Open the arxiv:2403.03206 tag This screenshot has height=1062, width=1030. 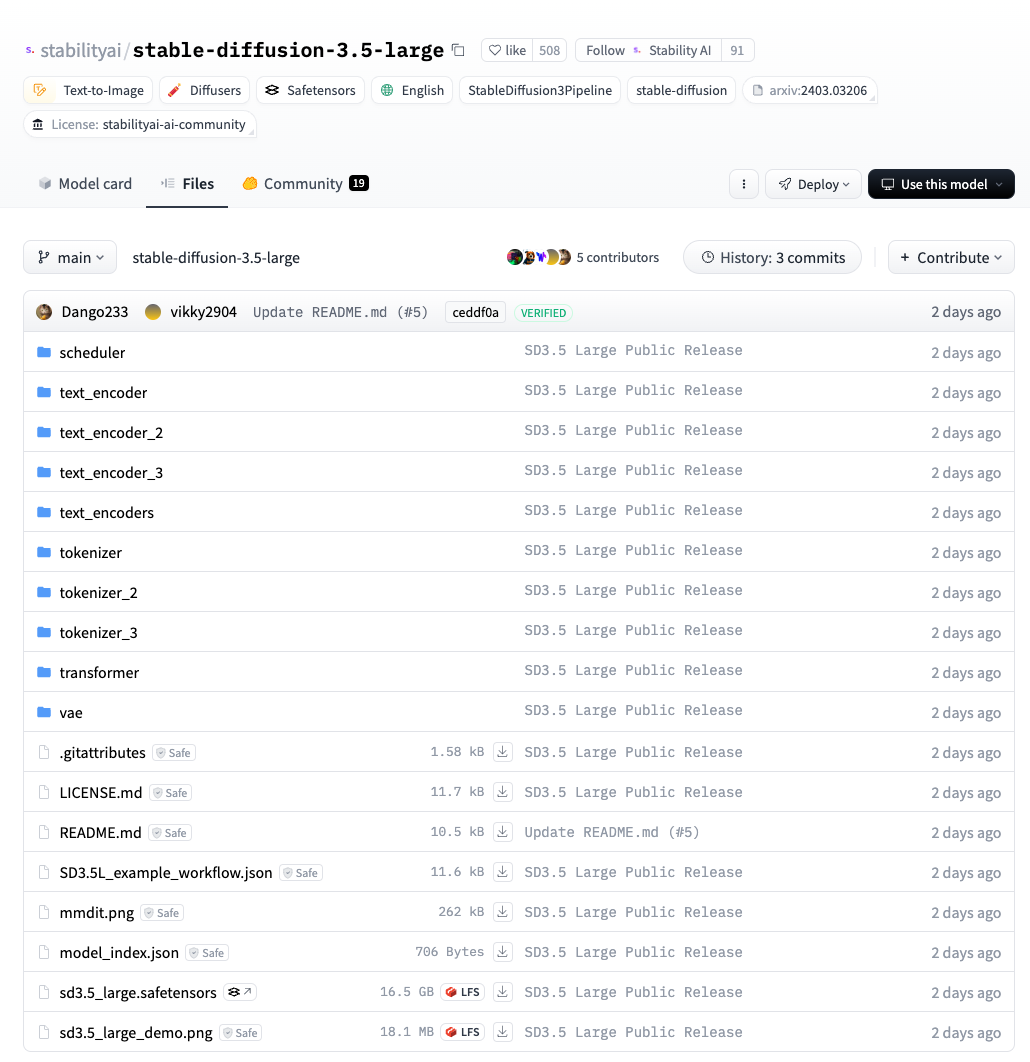point(810,90)
